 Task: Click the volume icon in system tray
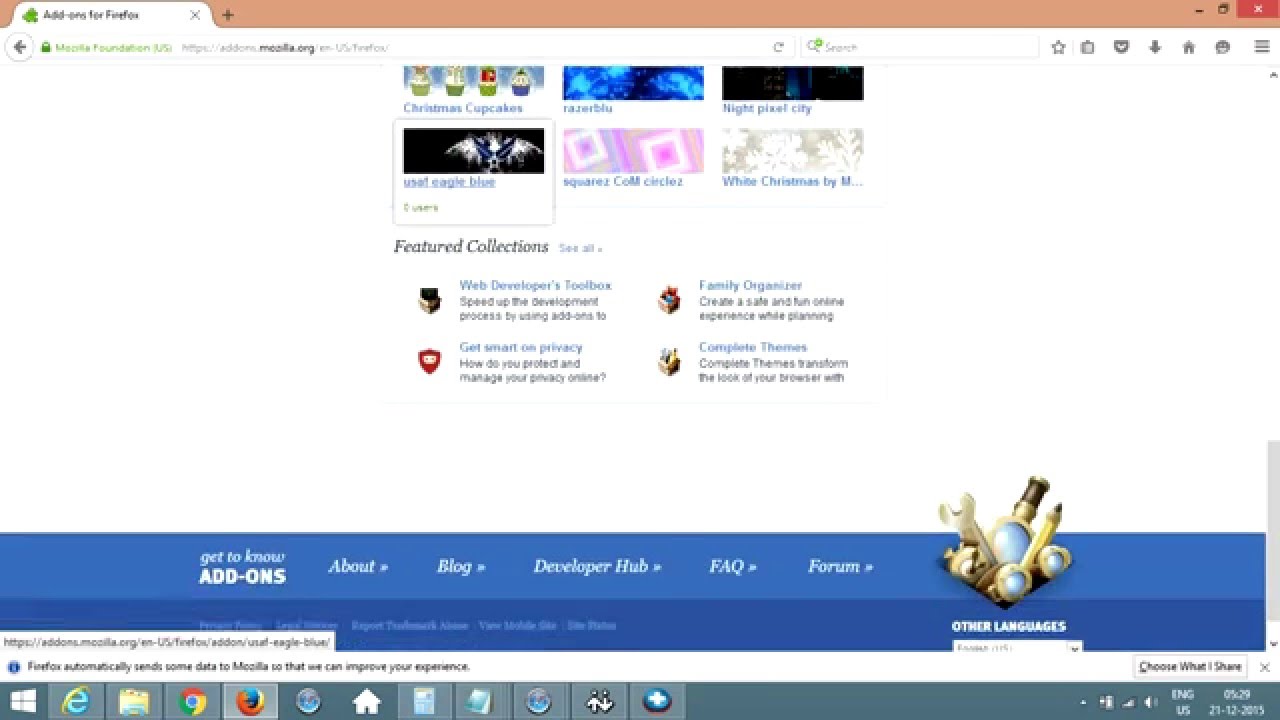tap(1150, 702)
